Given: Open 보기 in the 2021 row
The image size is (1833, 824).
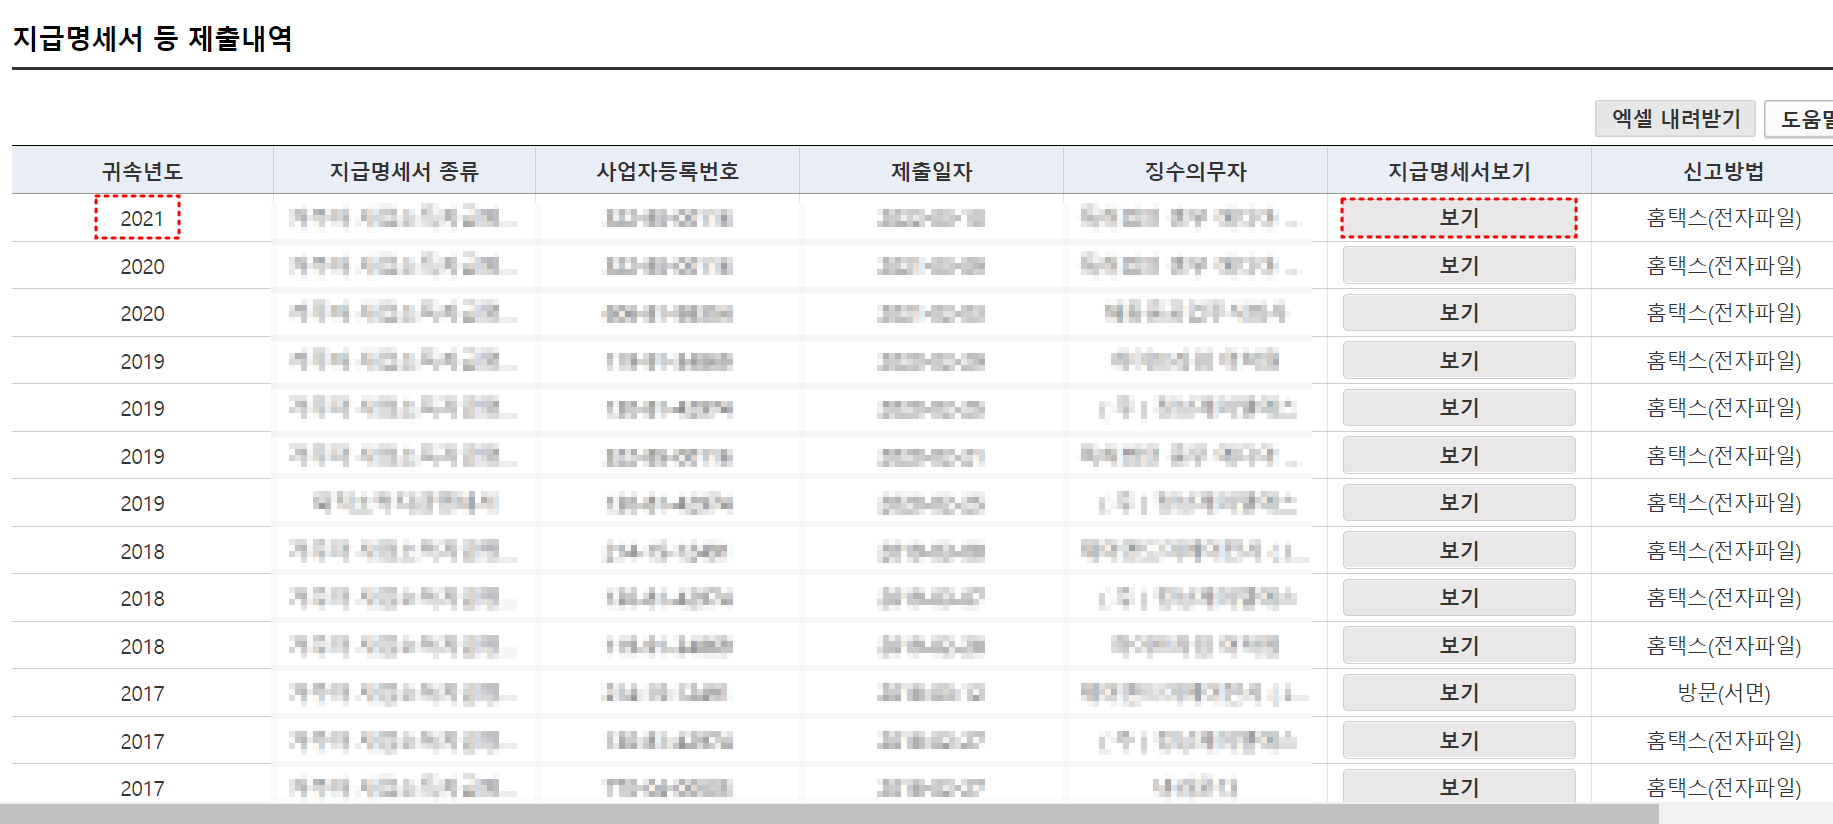Looking at the screenshot, I should (x=1459, y=218).
